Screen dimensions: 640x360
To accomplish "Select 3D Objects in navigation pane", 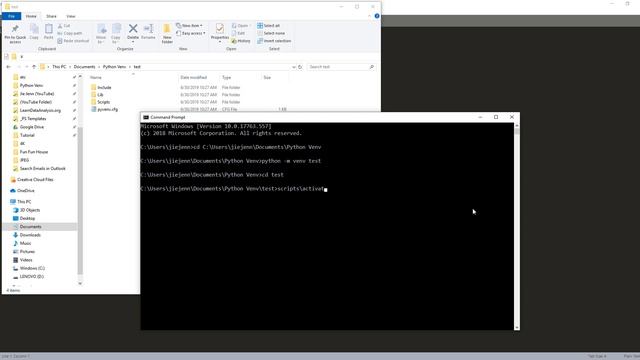I will (x=30, y=210).
